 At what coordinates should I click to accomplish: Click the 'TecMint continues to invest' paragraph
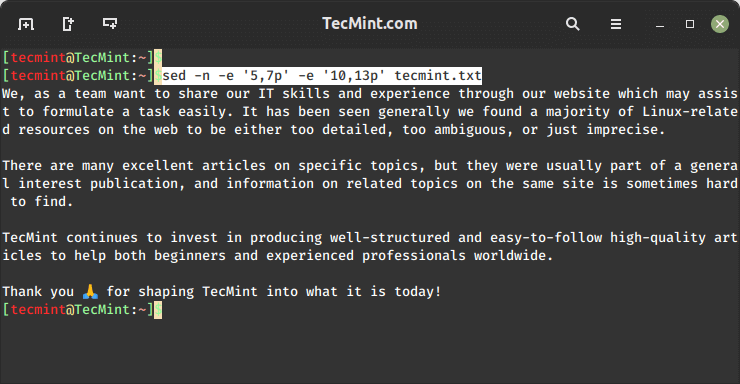[x=370, y=246]
